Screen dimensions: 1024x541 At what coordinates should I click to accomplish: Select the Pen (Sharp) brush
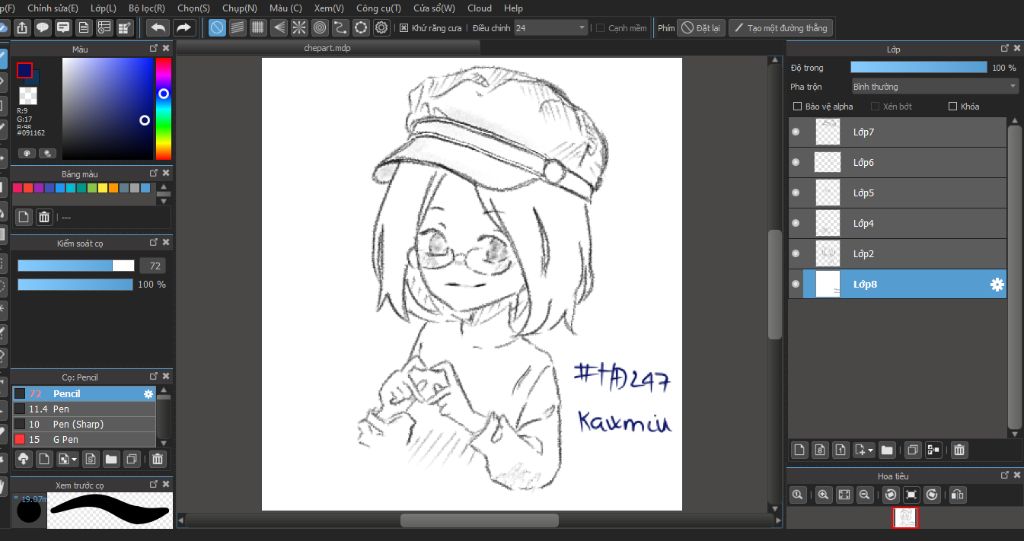pos(84,424)
